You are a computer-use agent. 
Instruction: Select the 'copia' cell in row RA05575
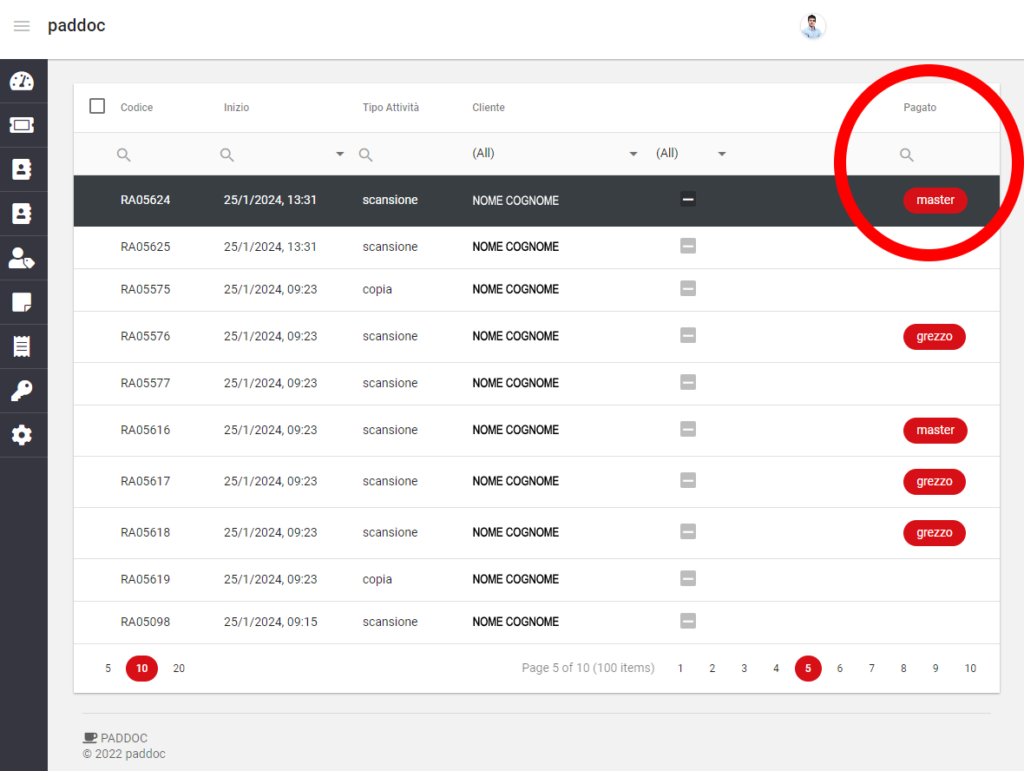pos(377,289)
